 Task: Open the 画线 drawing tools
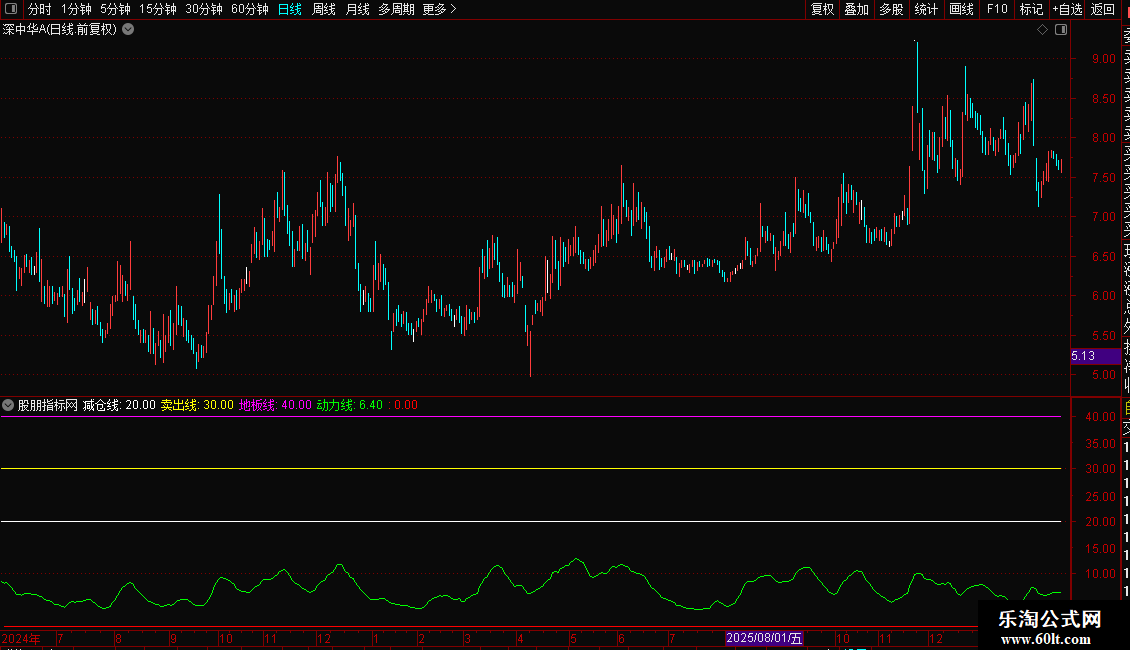[961, 9]
